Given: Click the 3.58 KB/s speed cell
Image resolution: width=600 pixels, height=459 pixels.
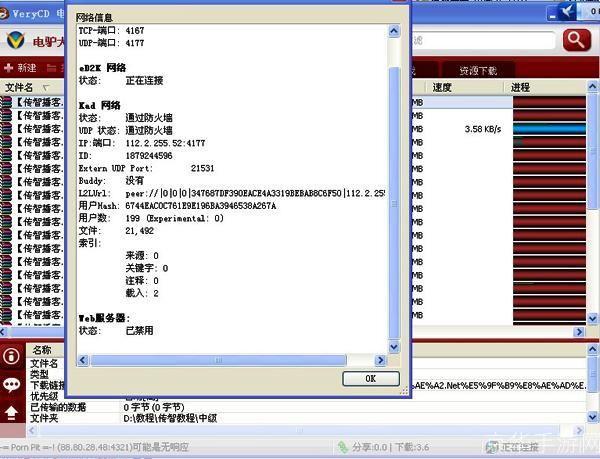Looking at the screenshot, I should click(483, 129).
